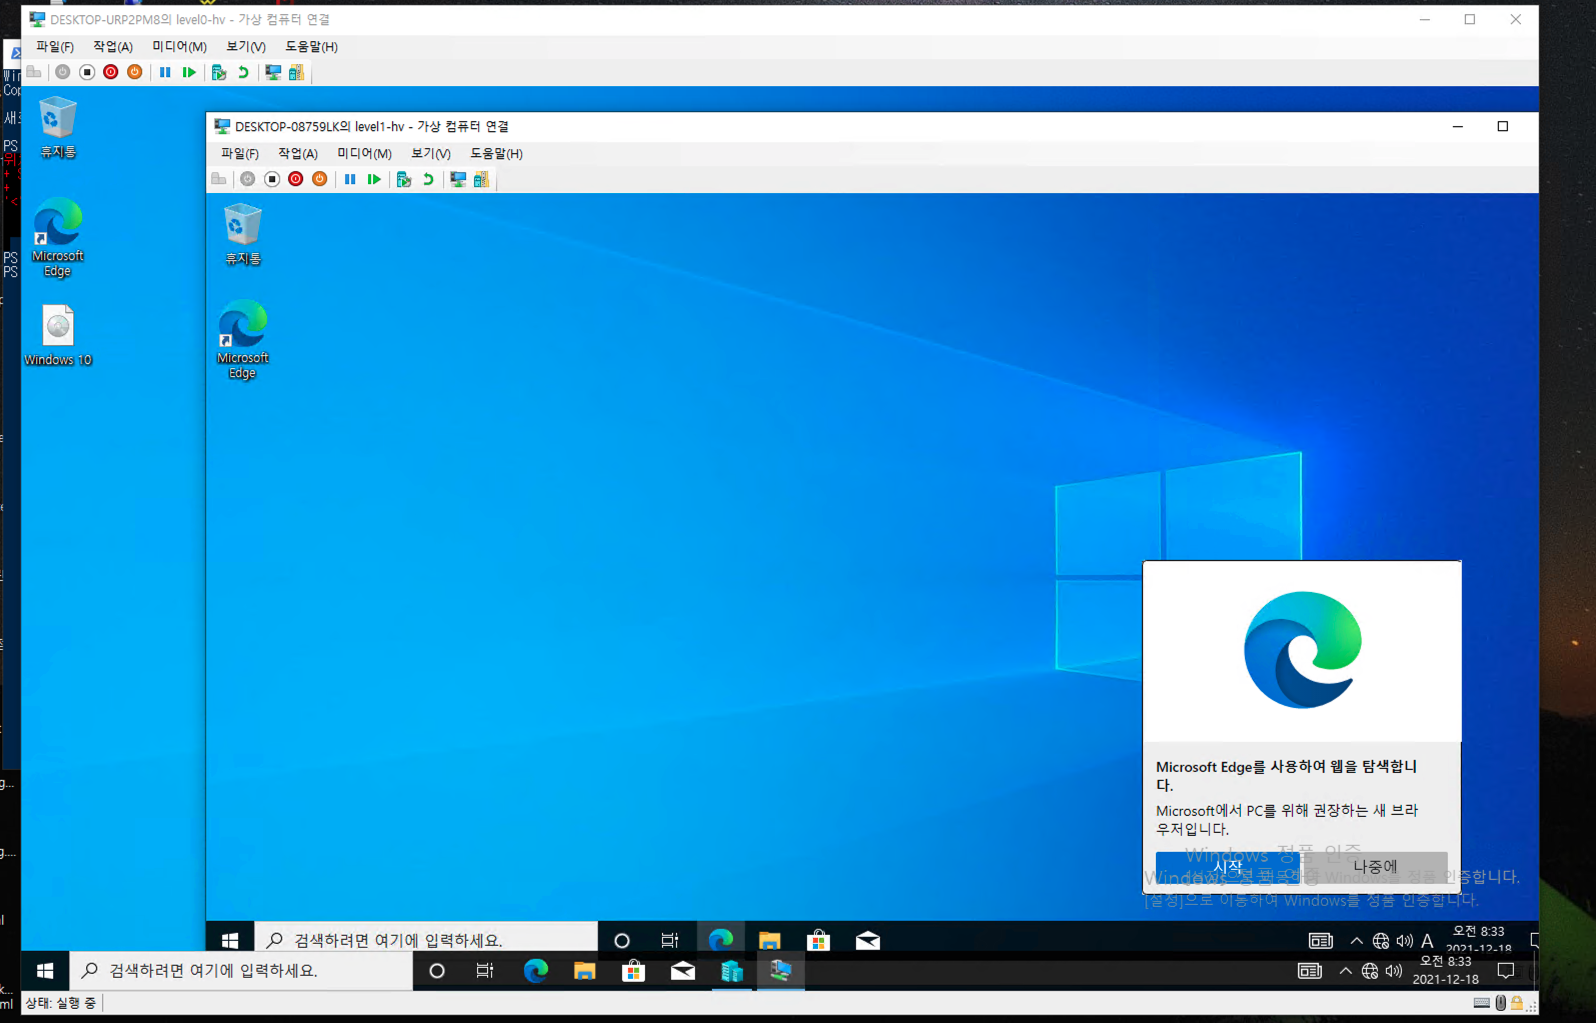Toggle enhanced session icon in level0-hv toolbar
Screen dimensions: 1596x1023
(273, 72)
